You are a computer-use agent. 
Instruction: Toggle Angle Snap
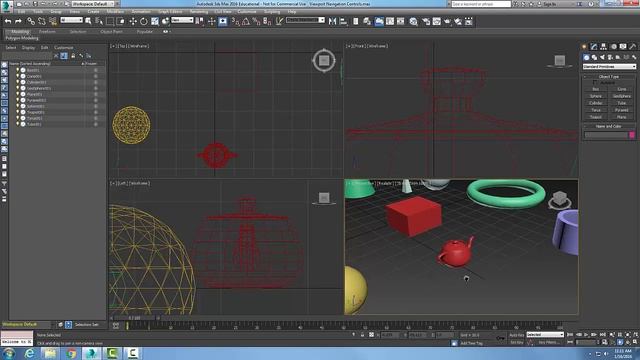tap(246, 21)
